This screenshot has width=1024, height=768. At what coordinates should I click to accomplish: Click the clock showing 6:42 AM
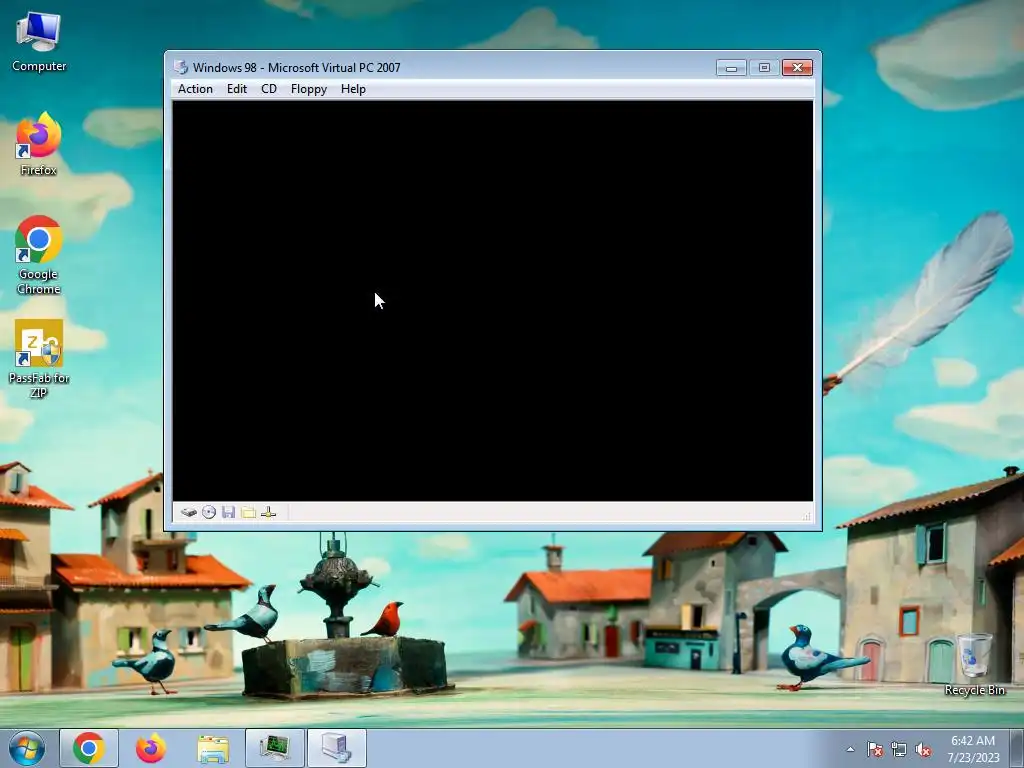point(973,749)
